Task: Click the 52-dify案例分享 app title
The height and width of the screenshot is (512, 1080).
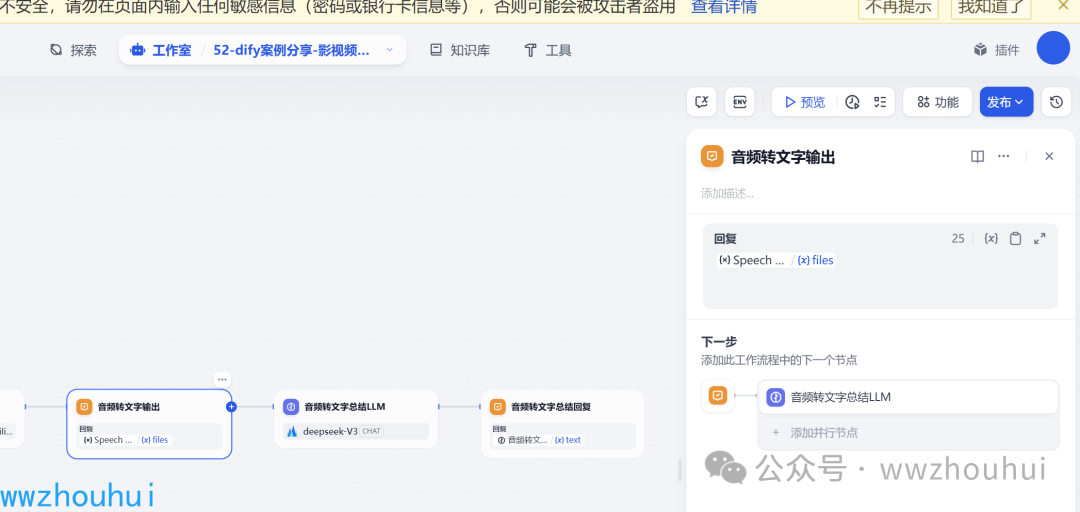Action: click(x=292, y=50)
